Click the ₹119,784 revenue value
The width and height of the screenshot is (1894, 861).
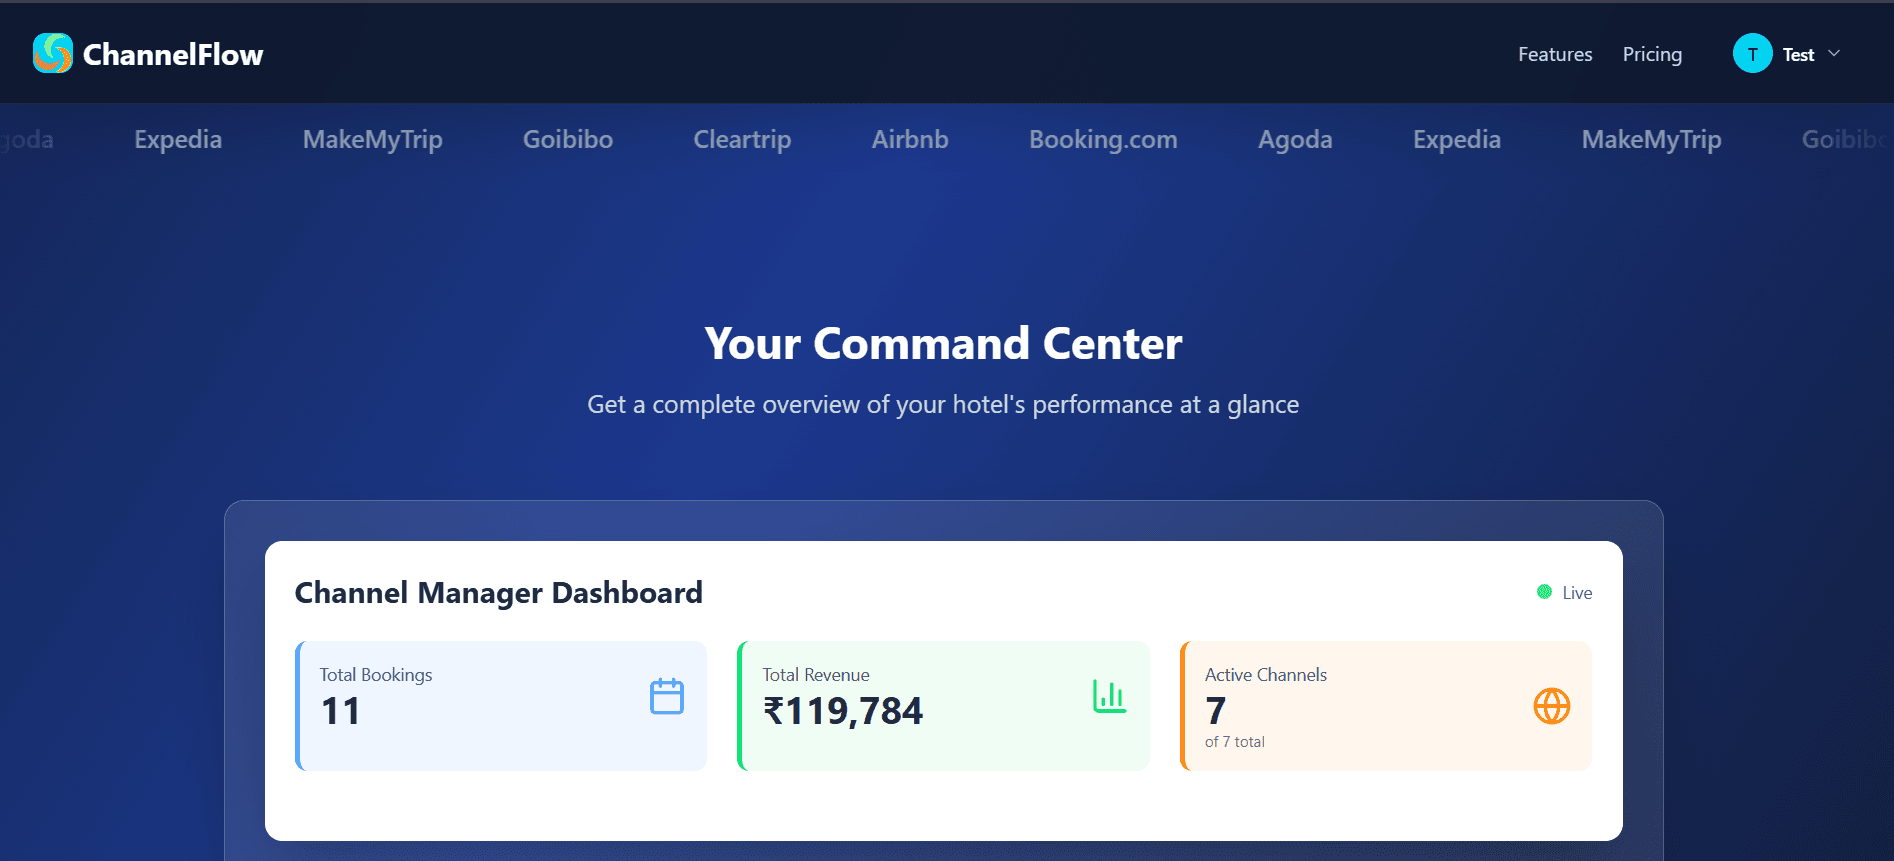(843, 711)
